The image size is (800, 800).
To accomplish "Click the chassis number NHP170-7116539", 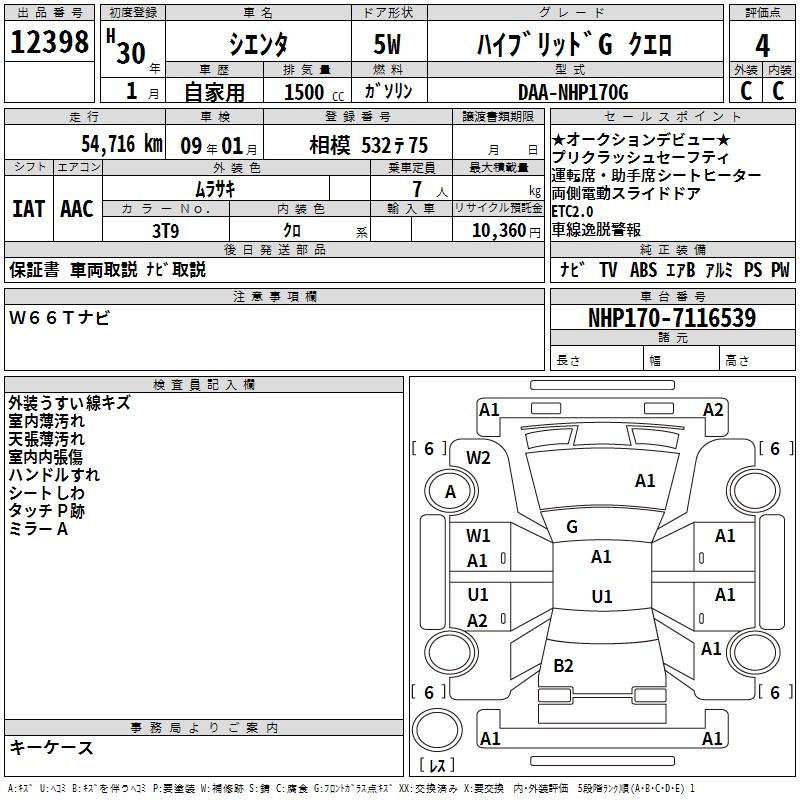I will click(x=672, y=318).
